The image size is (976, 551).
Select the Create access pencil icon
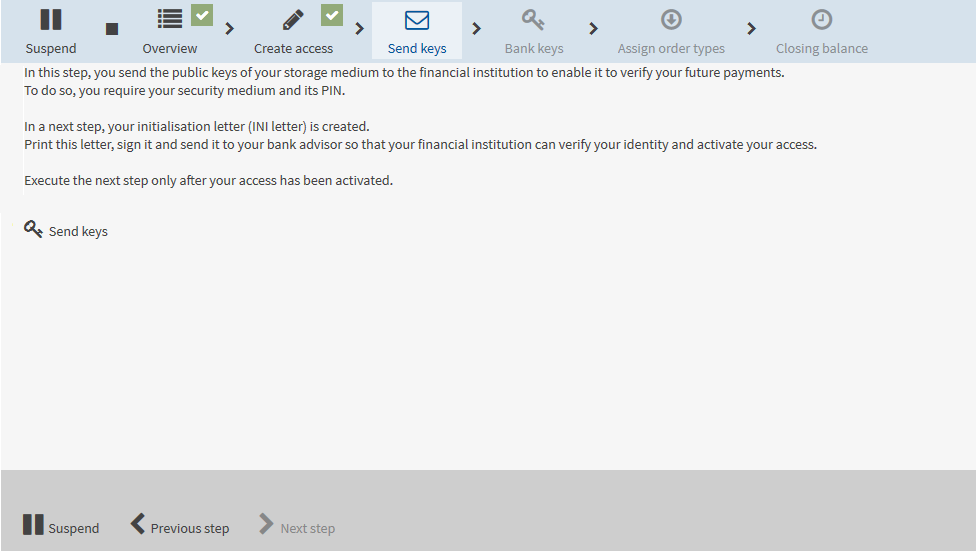tap(293, 20)
